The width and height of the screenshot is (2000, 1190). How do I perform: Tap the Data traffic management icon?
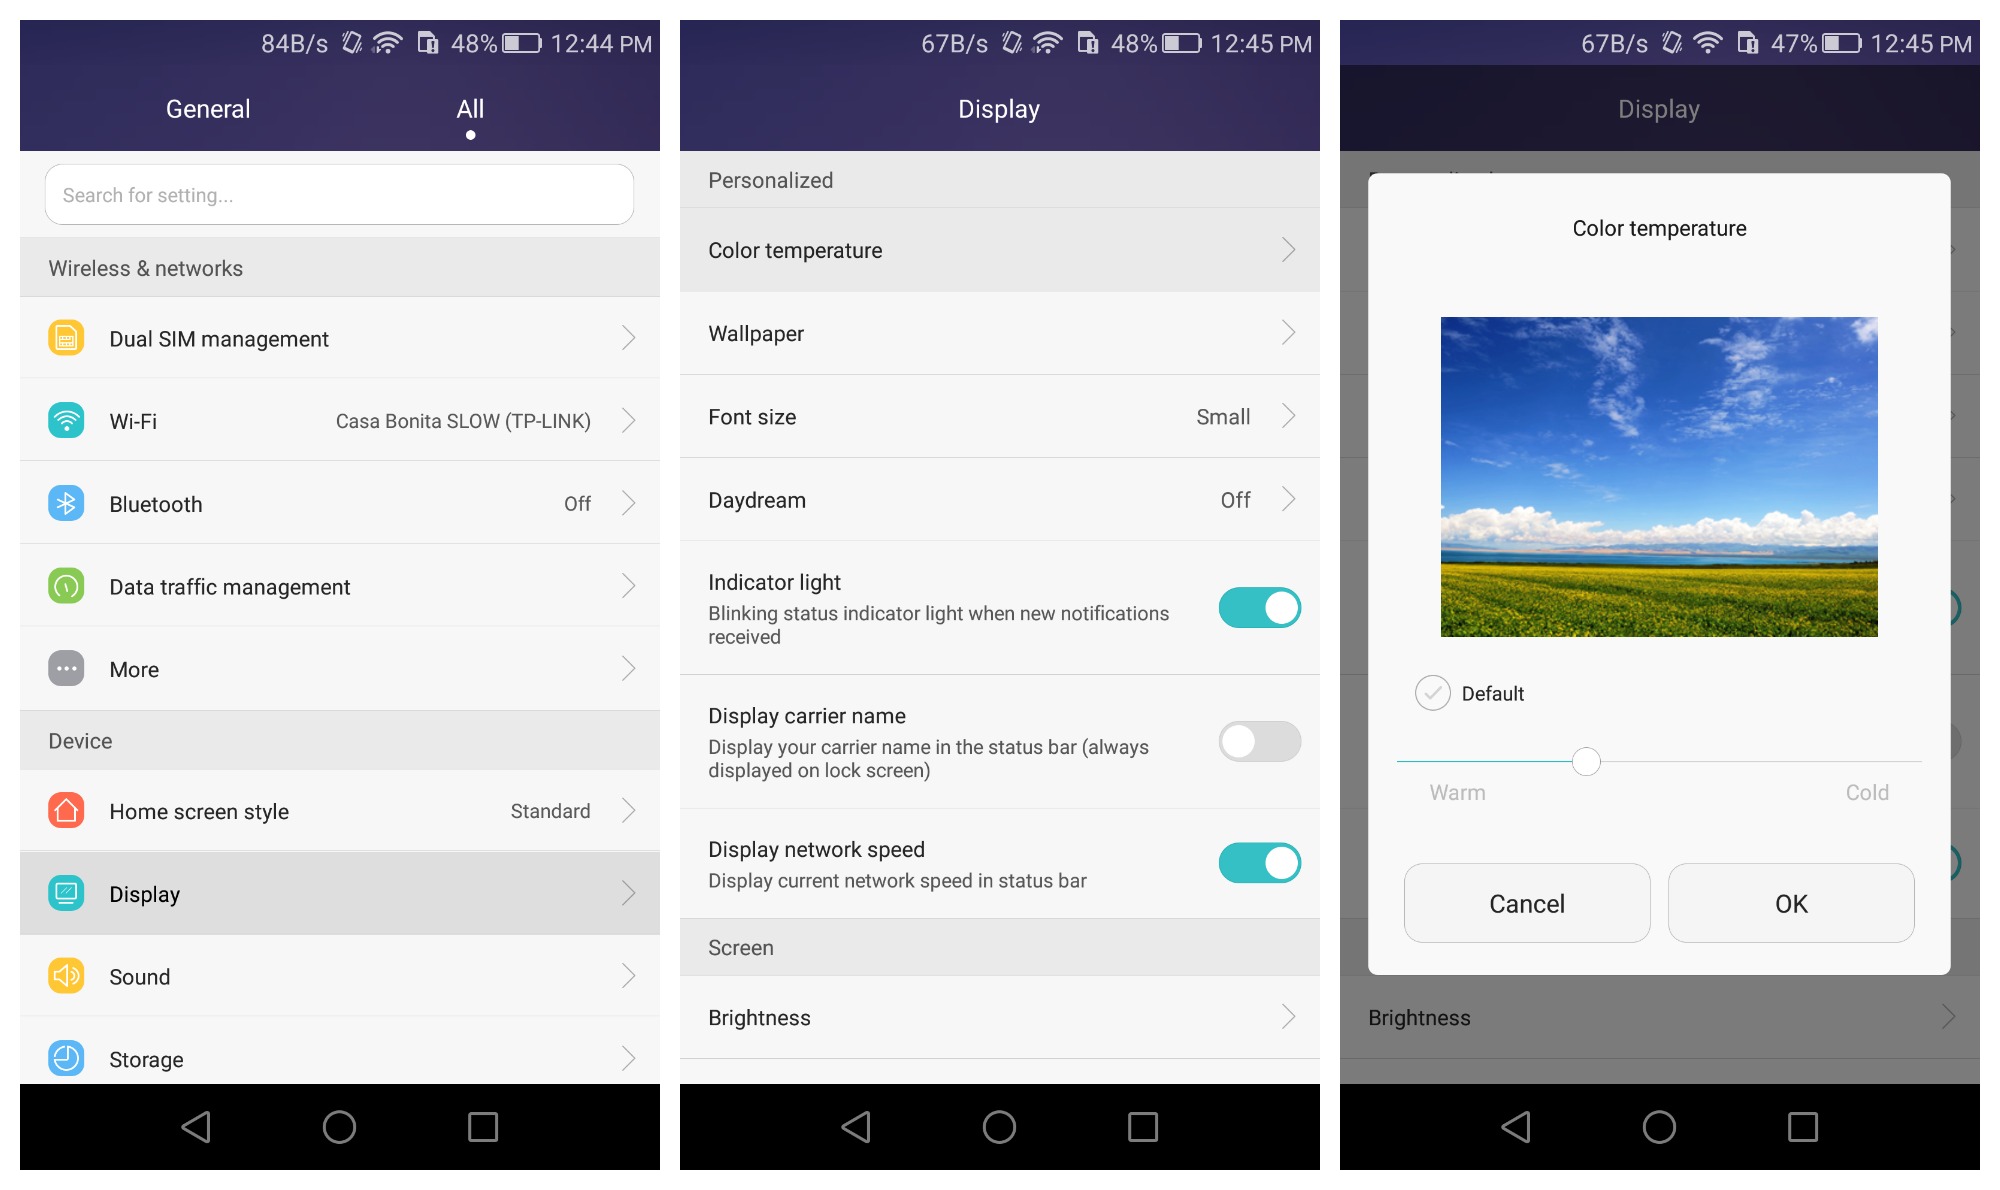point(67,584)
